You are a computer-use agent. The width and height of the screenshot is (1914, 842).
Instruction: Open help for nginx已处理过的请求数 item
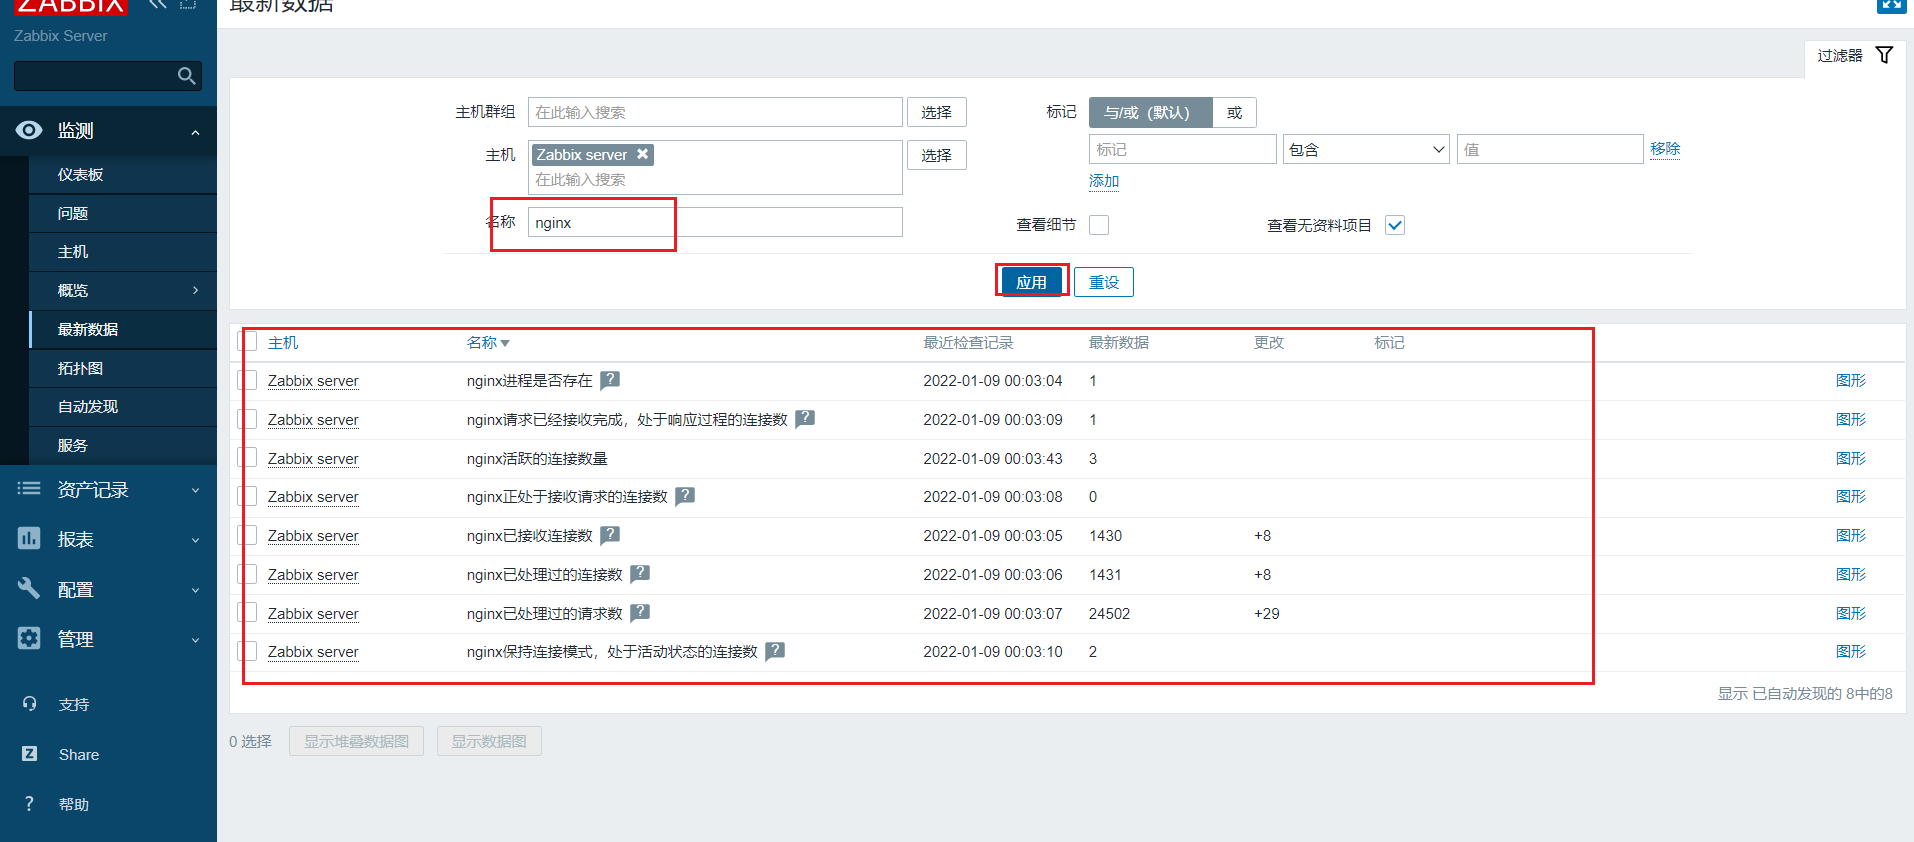[x=640, y=613]
